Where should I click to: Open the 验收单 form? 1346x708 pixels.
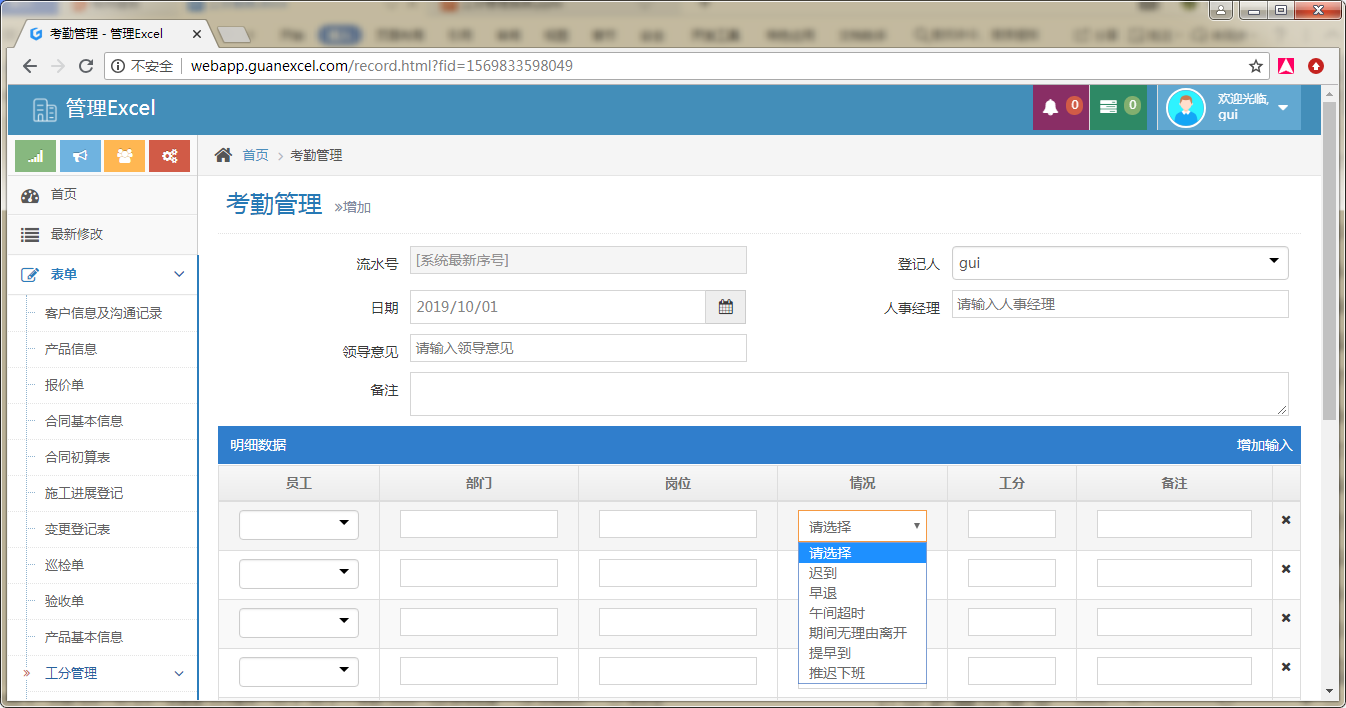[x=64, y=601]
